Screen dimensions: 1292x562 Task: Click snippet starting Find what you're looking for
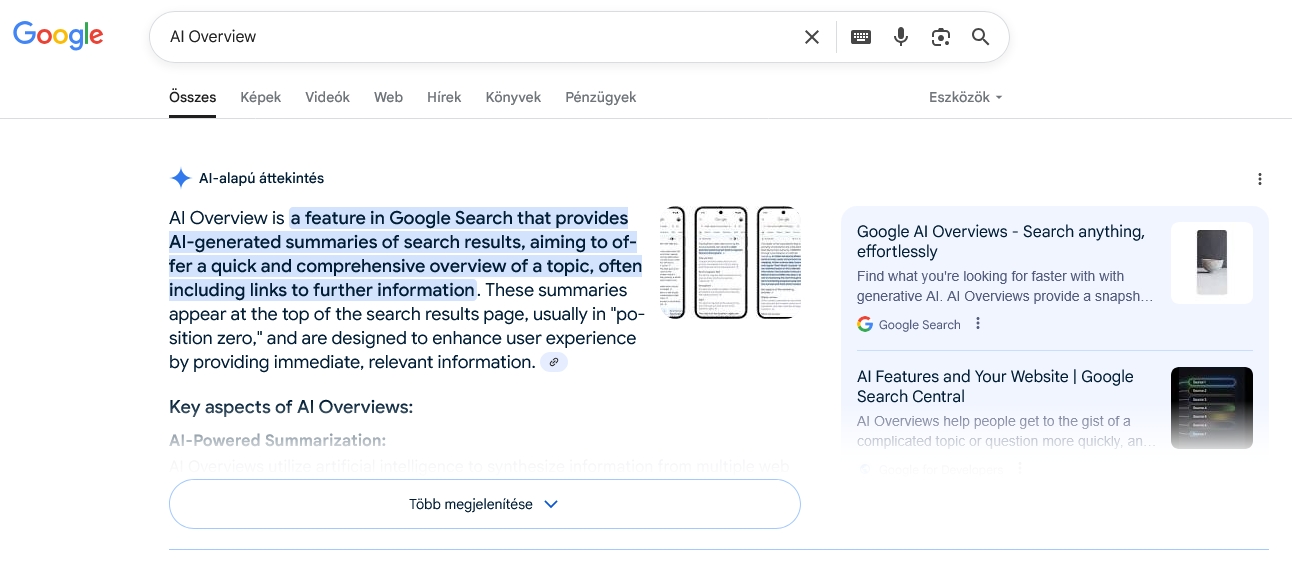(x=1005, y=286)
